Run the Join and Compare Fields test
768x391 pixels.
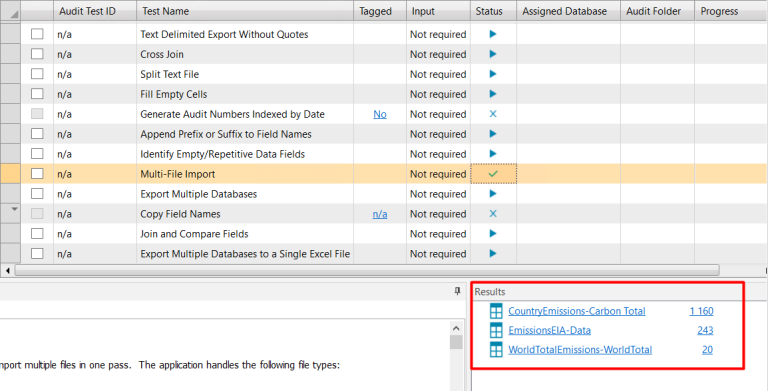click(493, 234)
